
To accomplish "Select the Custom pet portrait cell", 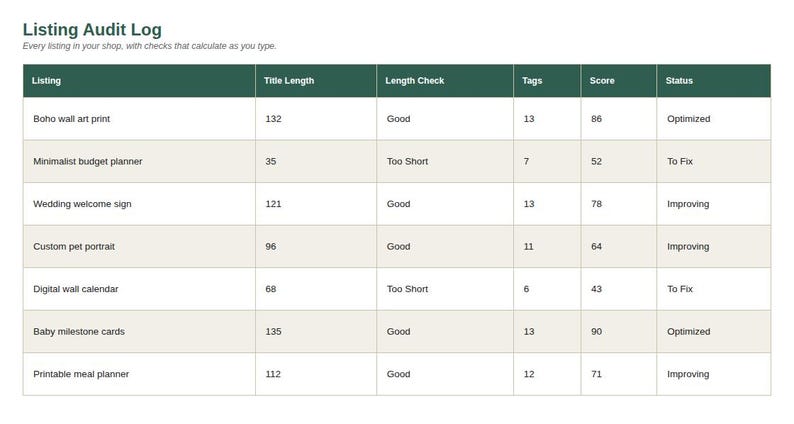I will (139, 247).
